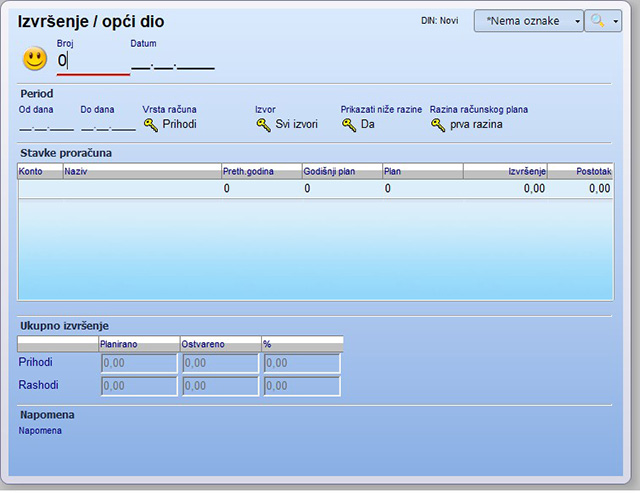Click the Rashodi Ostvareno field

pyautogui.click(x=220, y=386)
